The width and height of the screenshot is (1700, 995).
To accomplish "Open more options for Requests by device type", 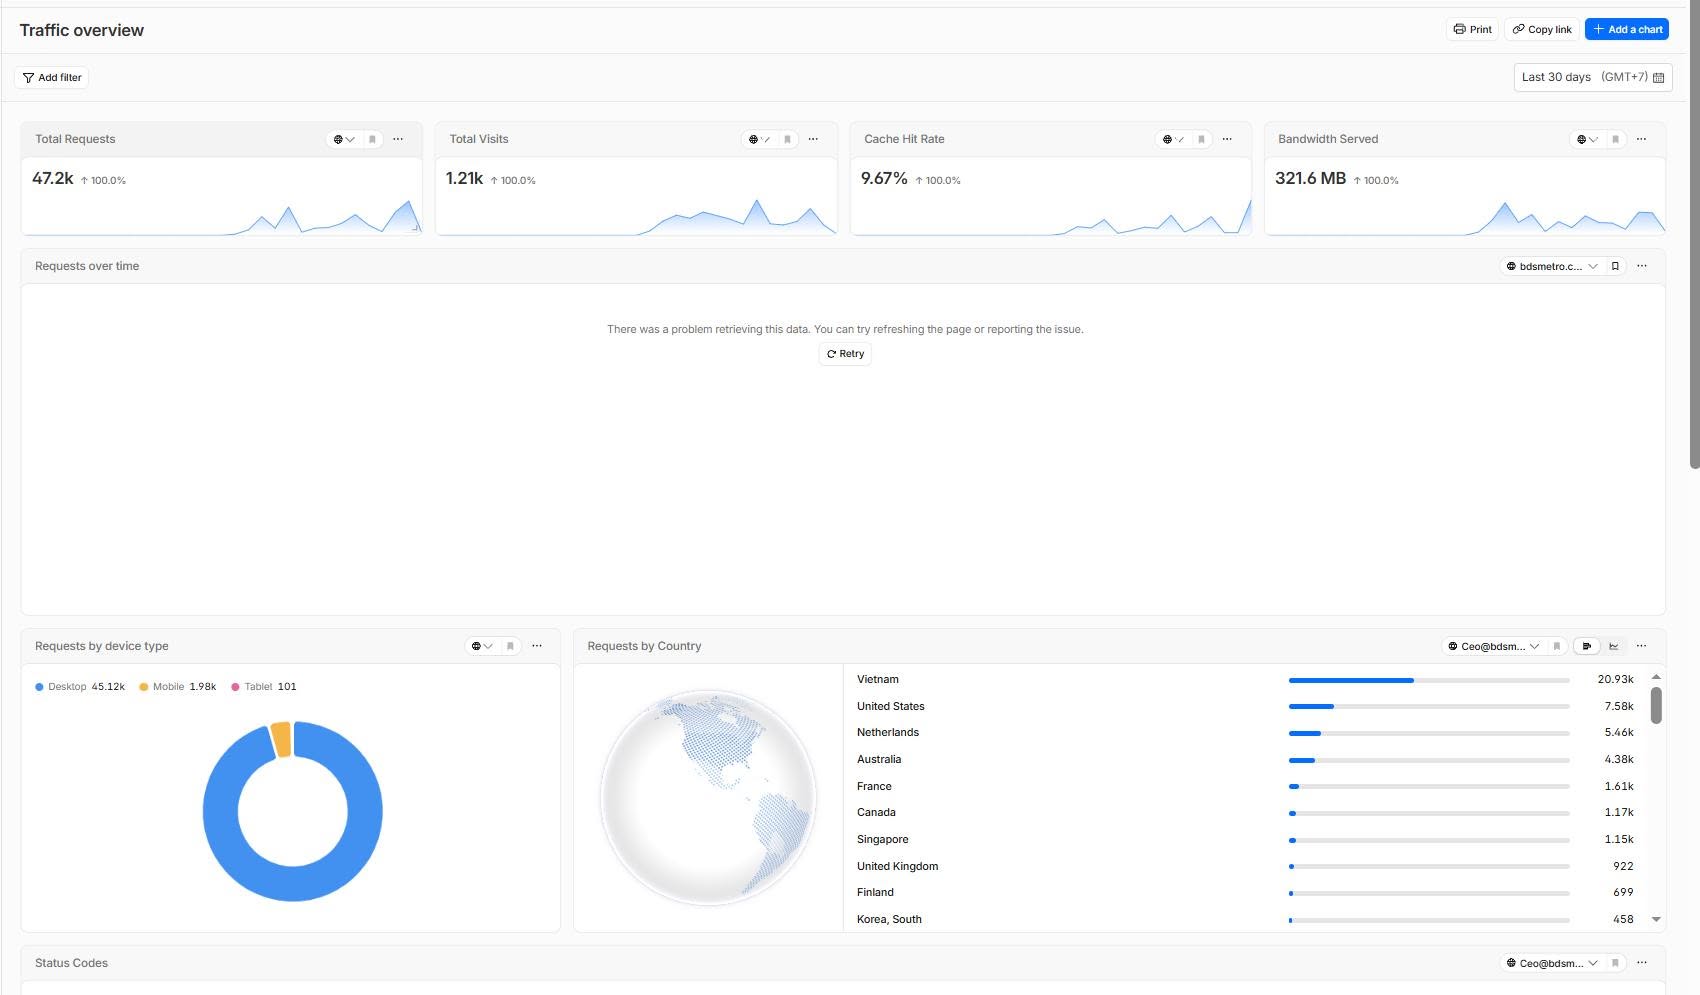I will tap(537, 646).
